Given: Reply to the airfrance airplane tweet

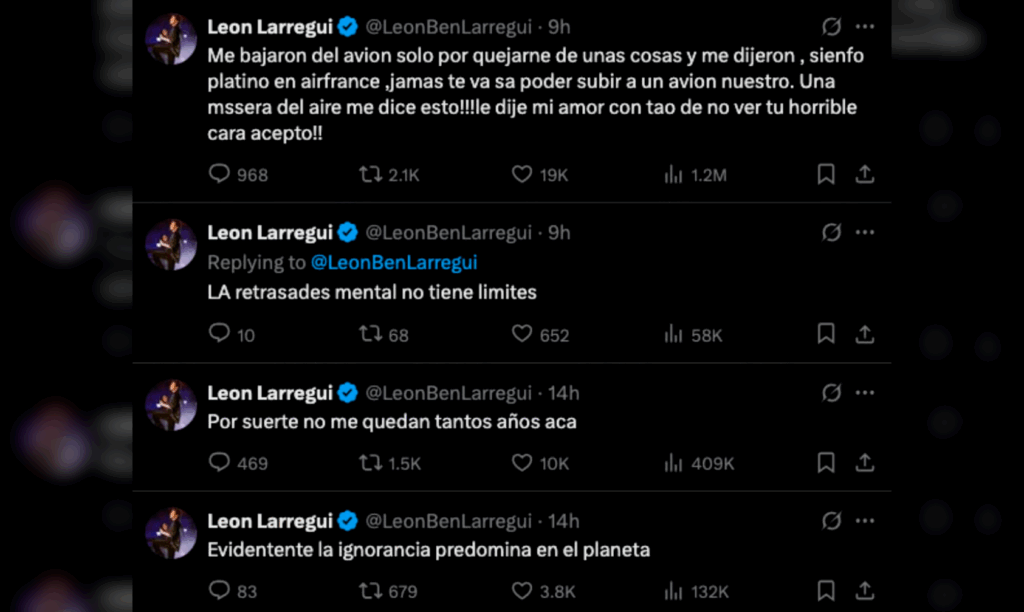Looking at the screenshot, I should click(219, 175).
